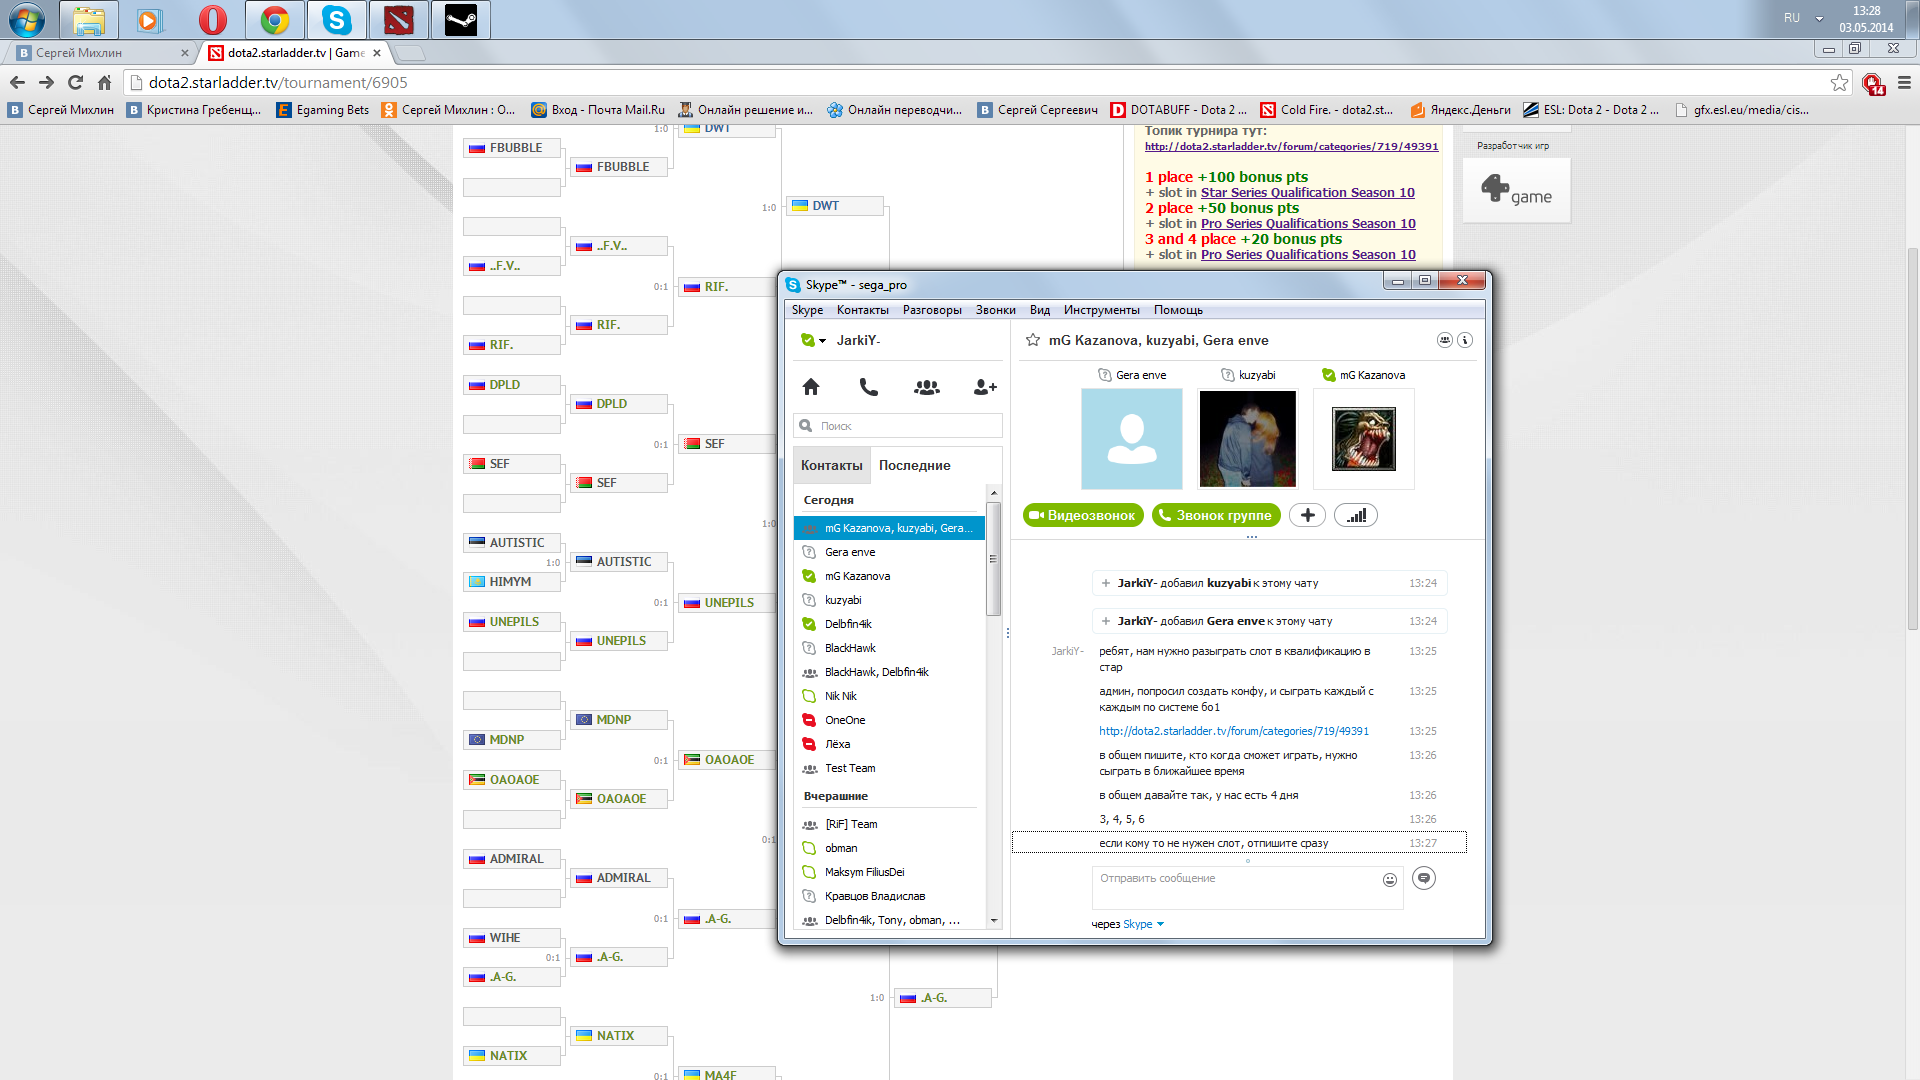Open emoticon picker in message box

(1390, 880)
